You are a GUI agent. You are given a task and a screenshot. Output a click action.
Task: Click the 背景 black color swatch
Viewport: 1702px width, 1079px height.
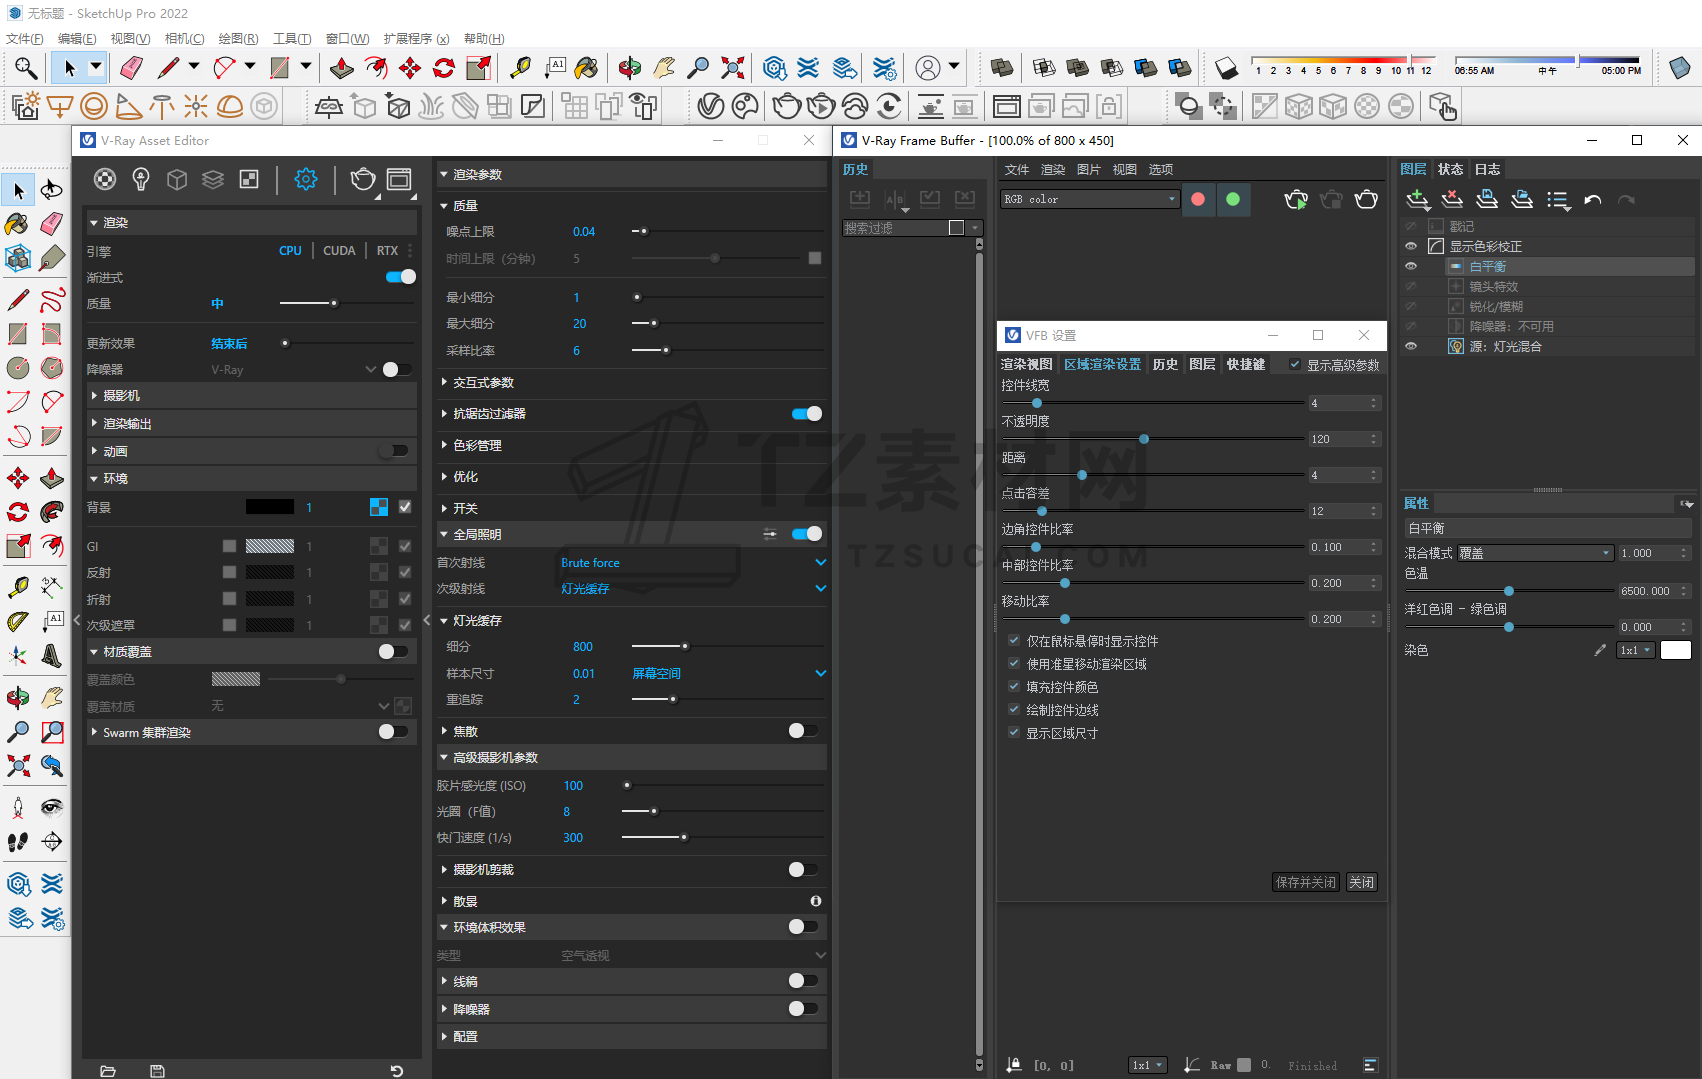[270, 508]
